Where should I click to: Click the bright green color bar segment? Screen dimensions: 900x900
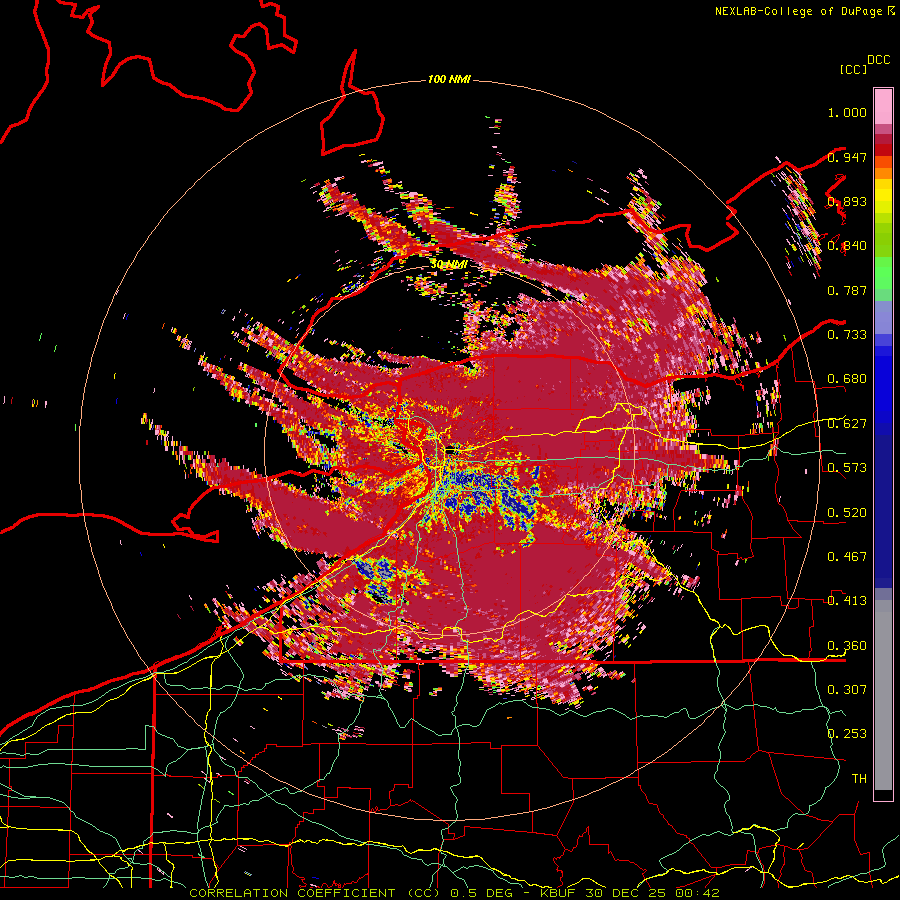click(883, 274)
